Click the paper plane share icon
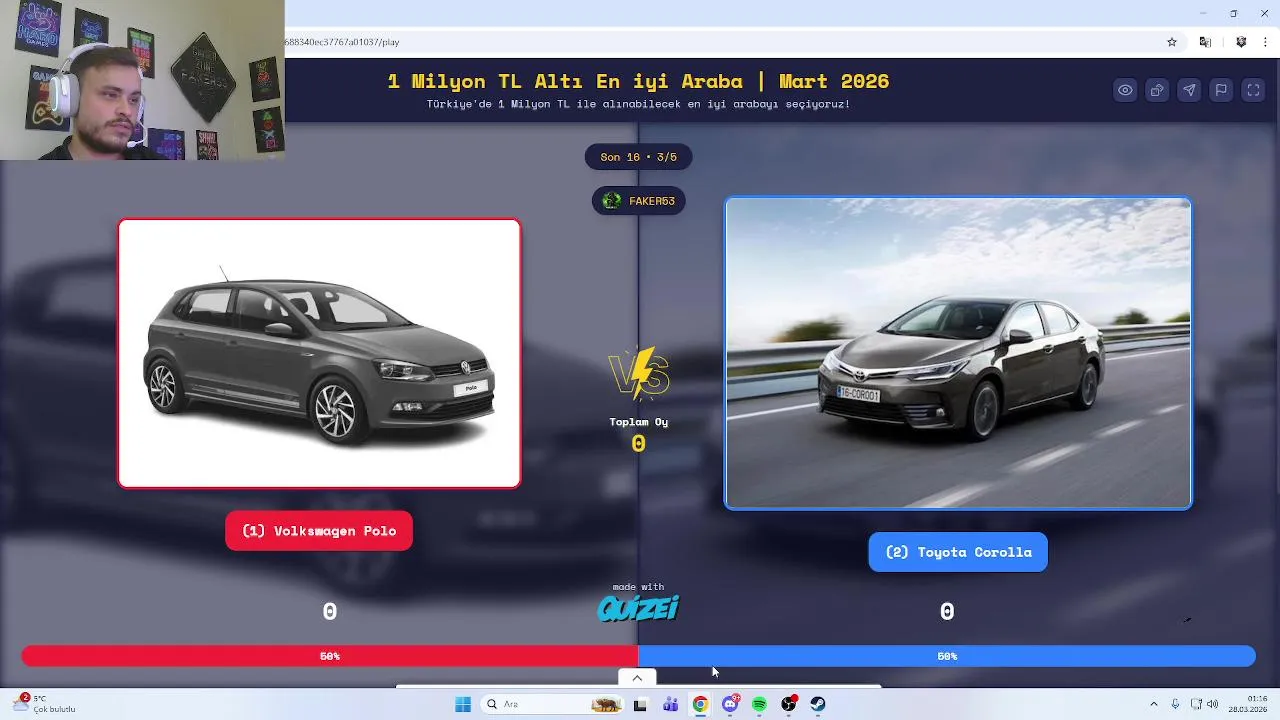This screenshot has height=720, width=1280. pos(1189,90)
